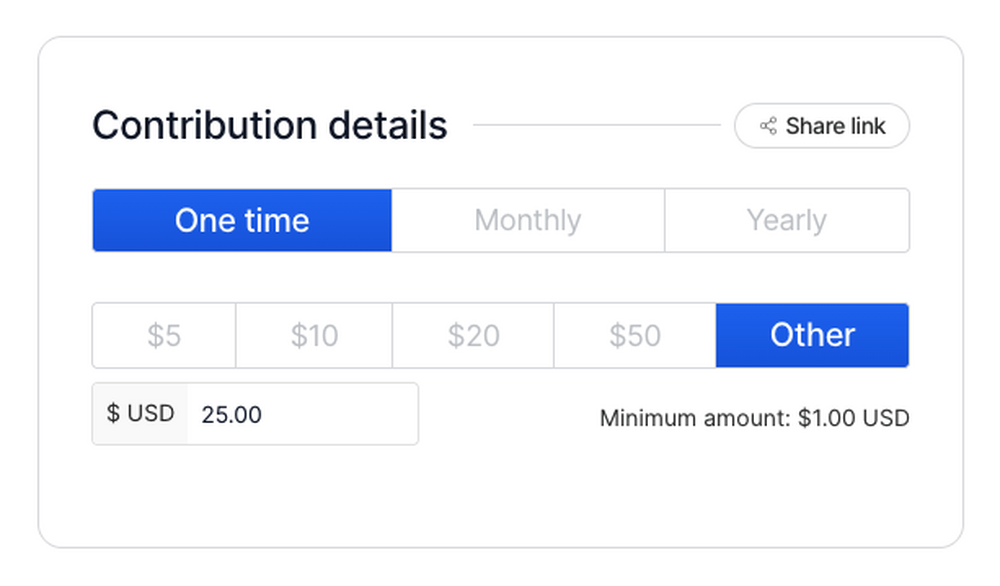Click the "Share link" text label
This screenshot has width=1000, height=586.
click(836, 126)
